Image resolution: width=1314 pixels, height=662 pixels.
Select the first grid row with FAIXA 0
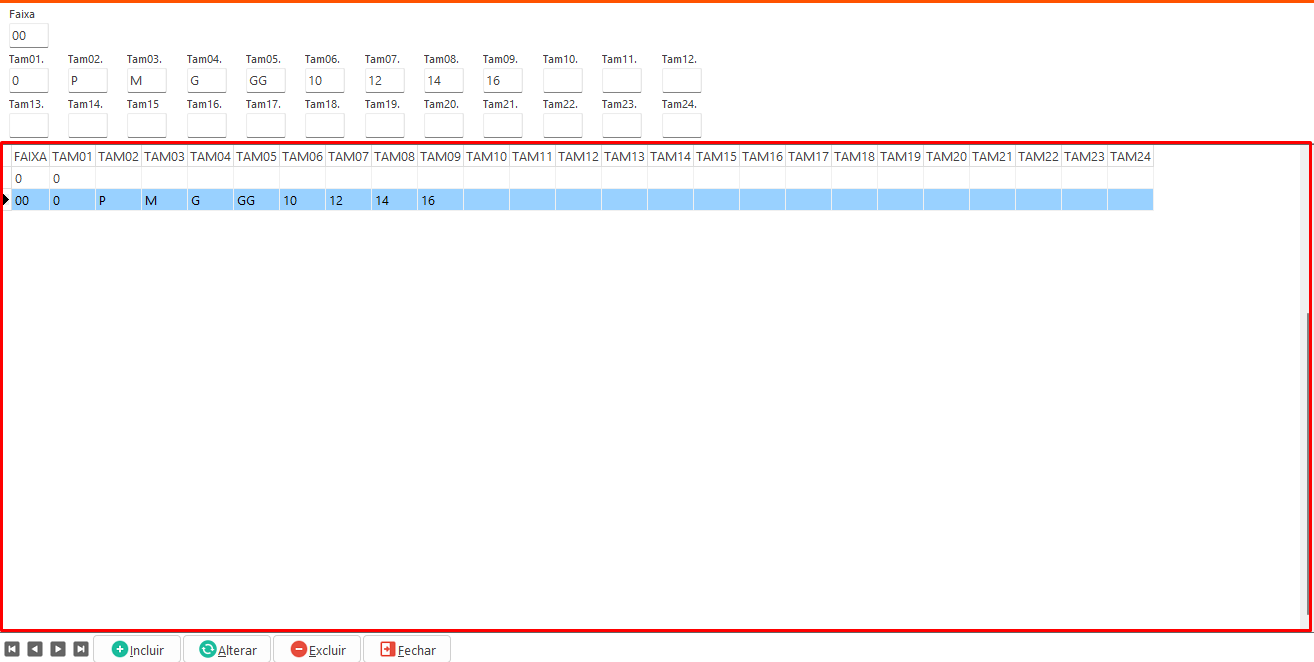pos(30,178)
